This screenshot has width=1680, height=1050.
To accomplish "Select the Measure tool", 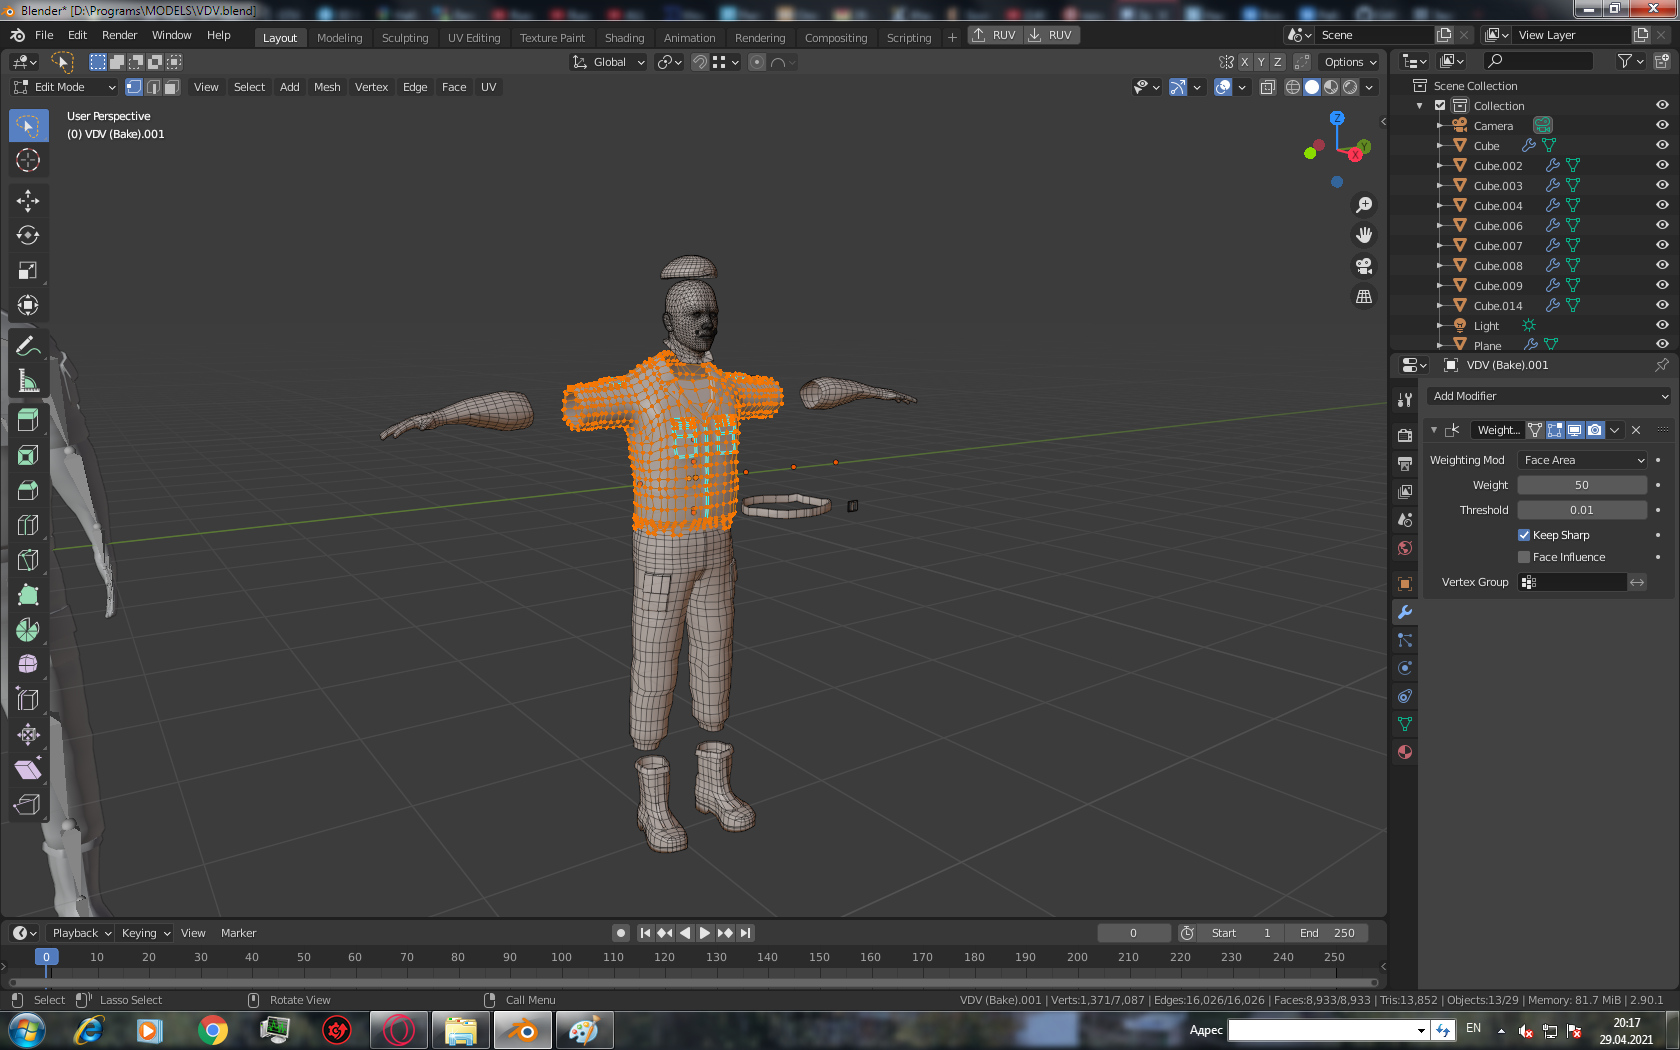I will tap(28, 381).
